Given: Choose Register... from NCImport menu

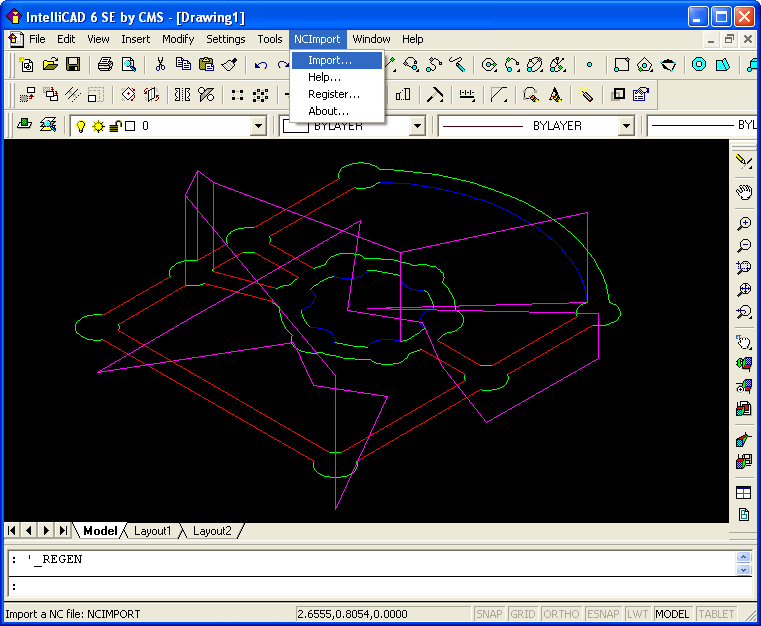Looking at the screenshot, I should [337, 94].
